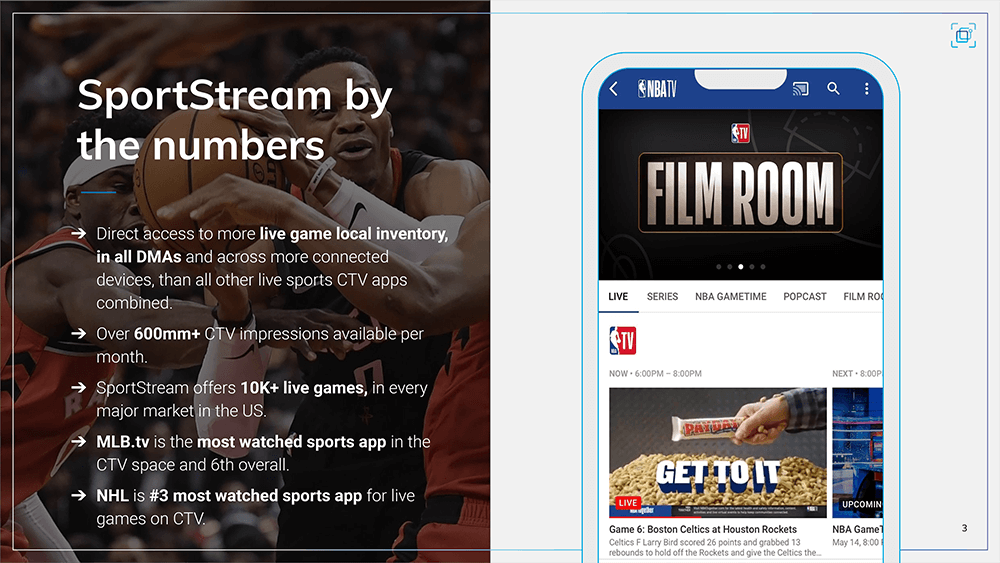
Task: Jump to the last carousel dot
Action: coord(763,267)
